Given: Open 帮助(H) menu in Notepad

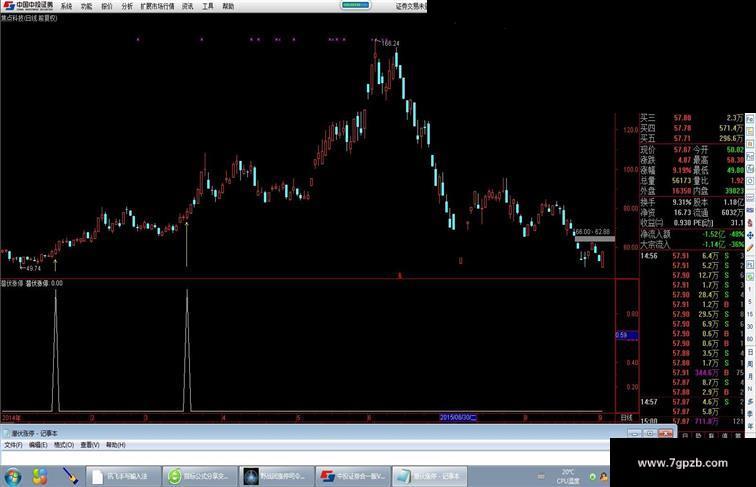Looking at the screenshot, I should 116,445.
